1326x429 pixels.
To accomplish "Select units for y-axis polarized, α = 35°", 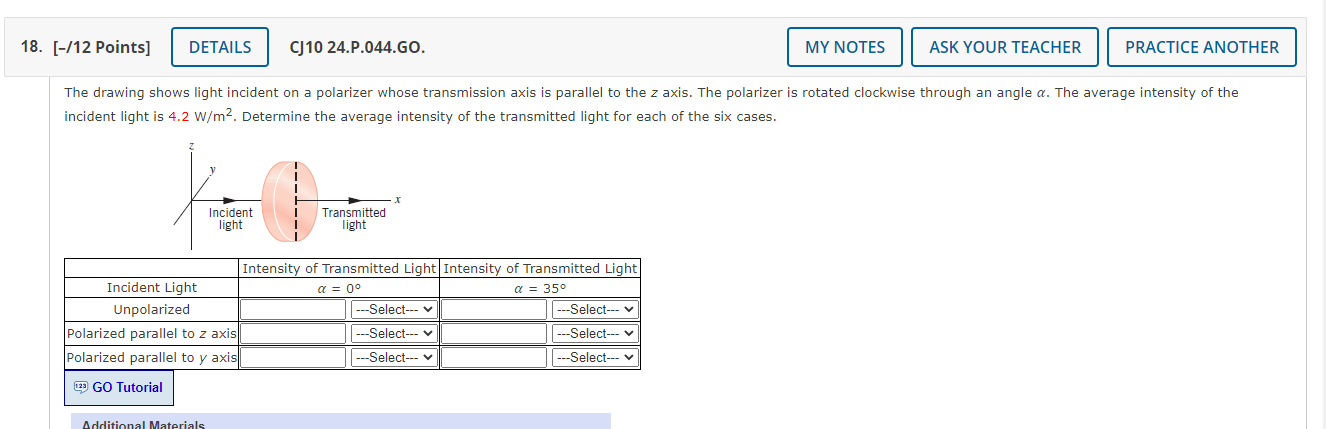I will tap(595, 358).
